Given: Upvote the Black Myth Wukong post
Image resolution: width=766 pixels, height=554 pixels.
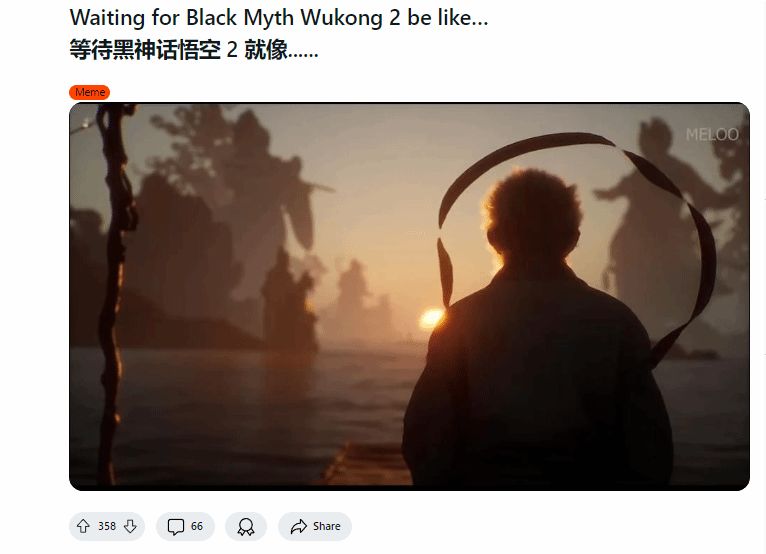Looking at the screenshot, I should tap(83, 526).
